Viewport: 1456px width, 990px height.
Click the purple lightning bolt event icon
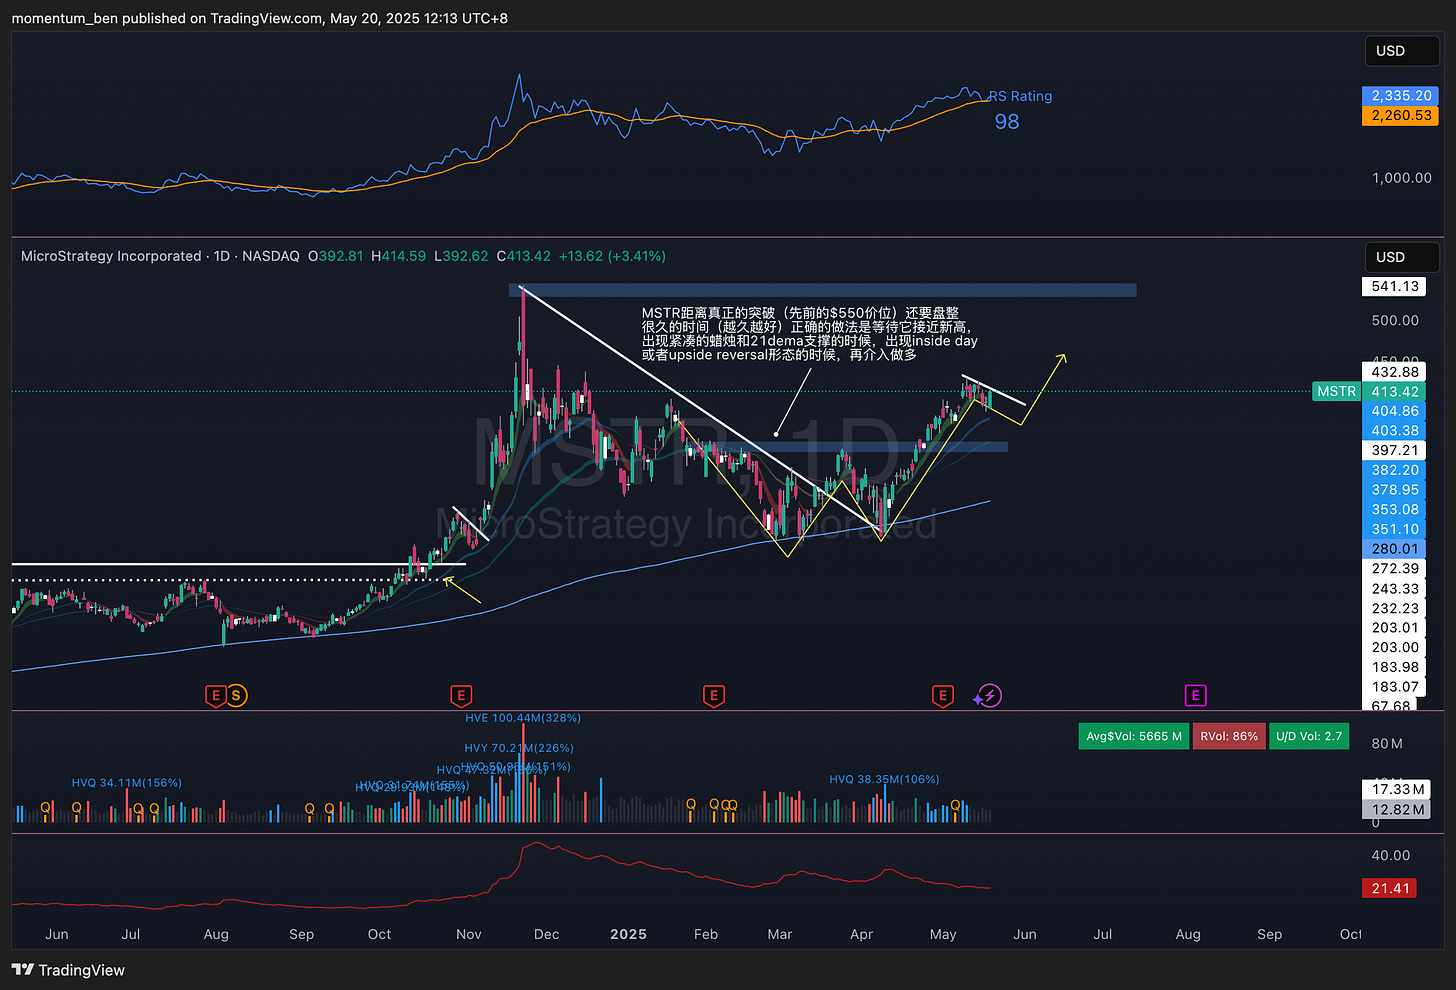coord(989,695)
